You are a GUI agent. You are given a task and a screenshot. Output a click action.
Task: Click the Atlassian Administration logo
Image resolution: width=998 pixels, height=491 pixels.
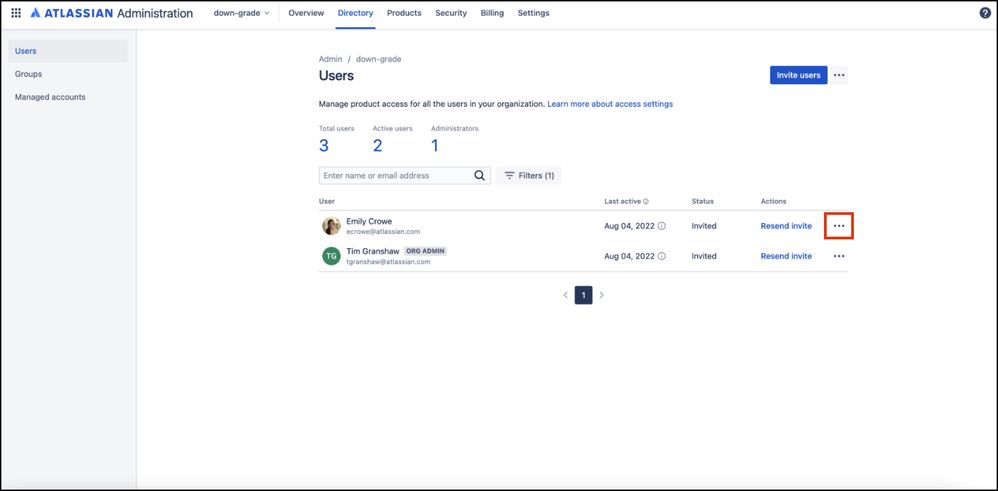pos(111,13)
